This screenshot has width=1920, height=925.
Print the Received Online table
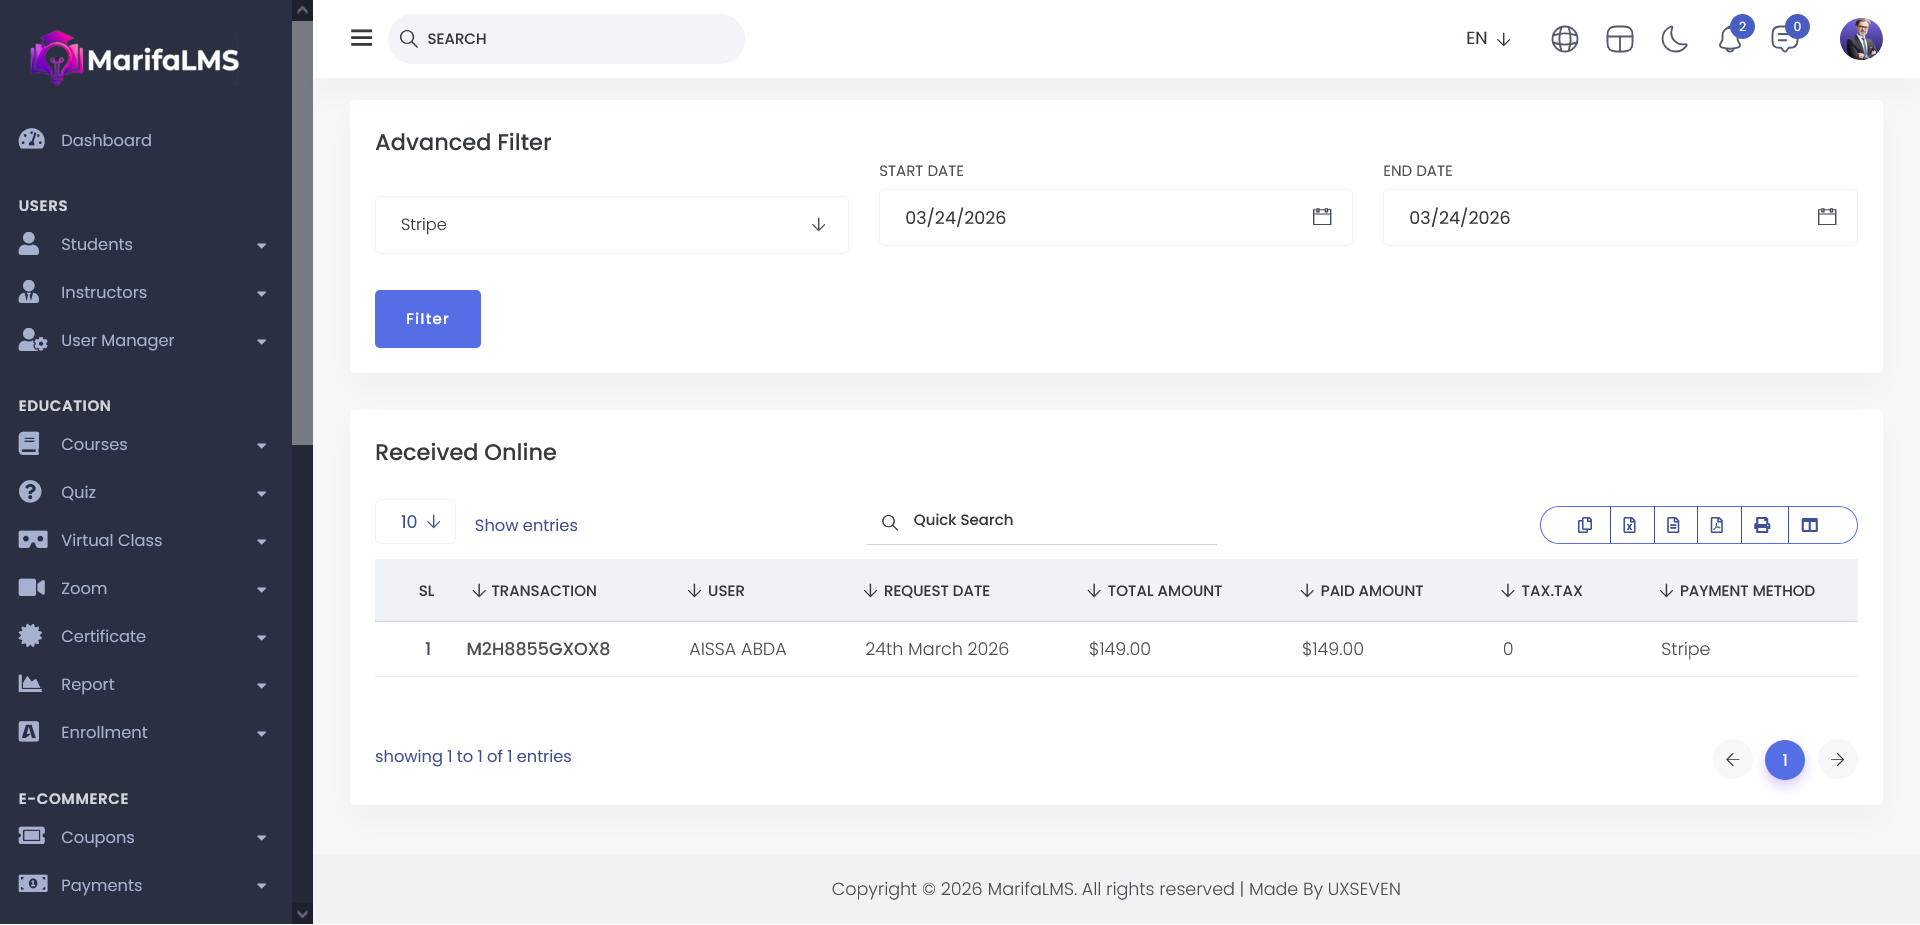[x=1762, y=525]
